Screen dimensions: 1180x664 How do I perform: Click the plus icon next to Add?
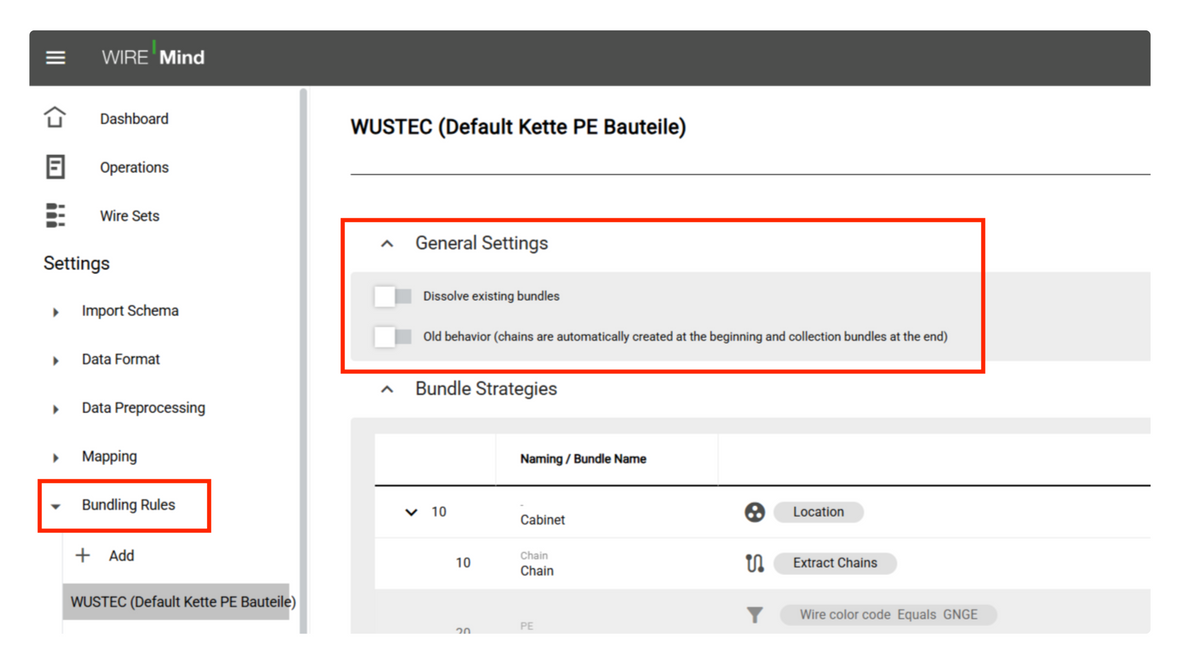coord(83,556)
